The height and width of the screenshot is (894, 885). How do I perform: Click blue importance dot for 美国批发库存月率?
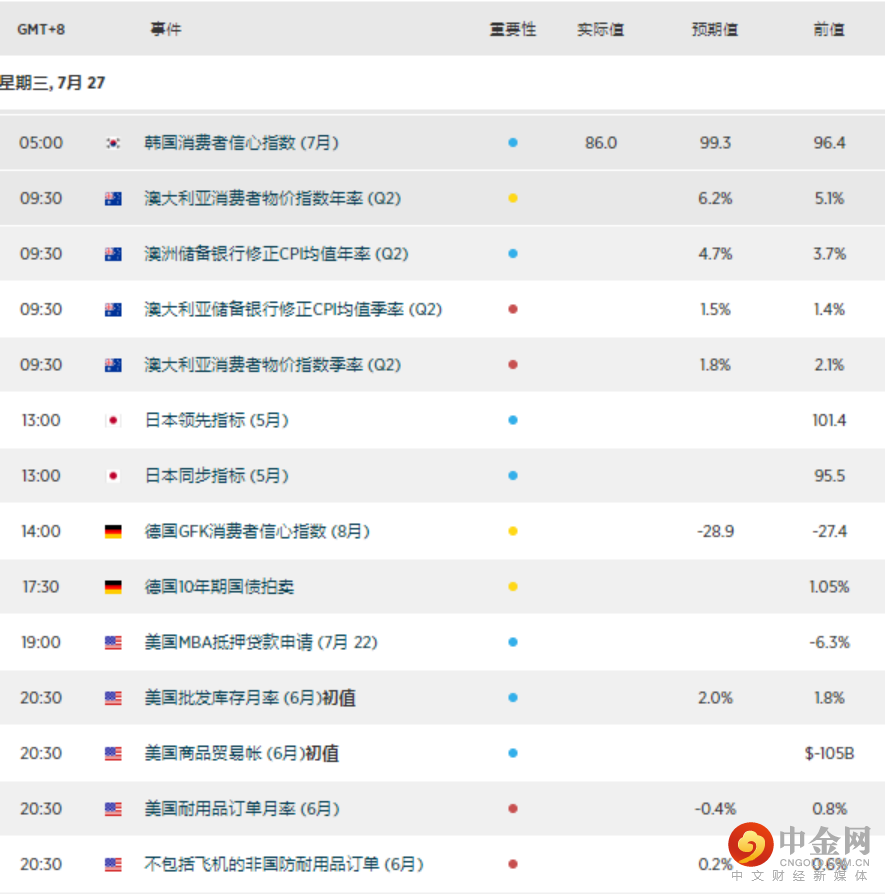[513, 697]
